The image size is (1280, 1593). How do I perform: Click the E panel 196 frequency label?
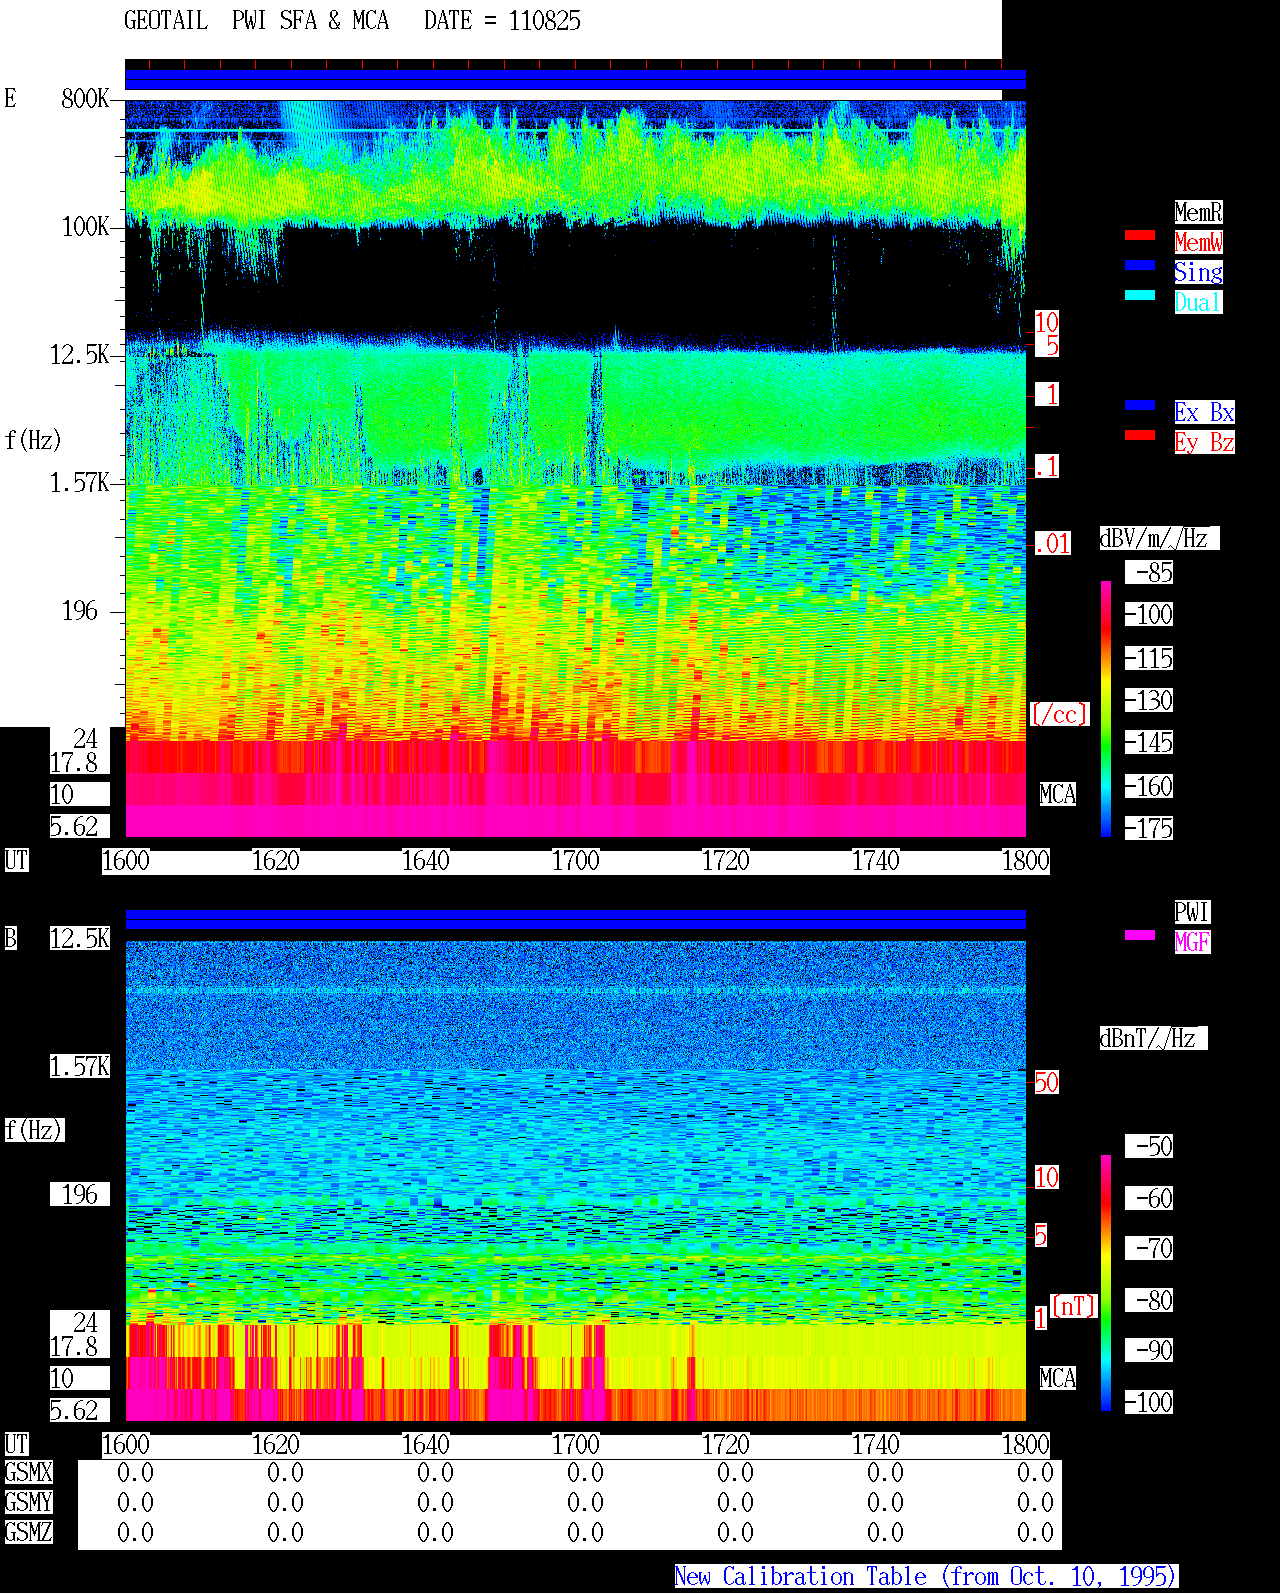(80, 610)
